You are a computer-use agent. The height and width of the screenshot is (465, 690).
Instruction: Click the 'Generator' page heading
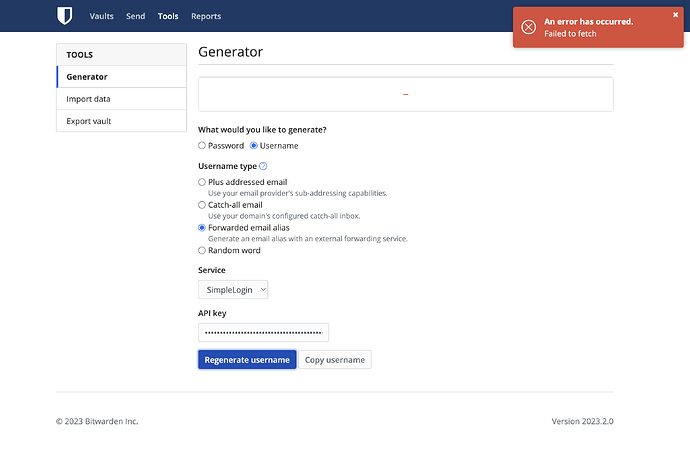pos(230,52)
